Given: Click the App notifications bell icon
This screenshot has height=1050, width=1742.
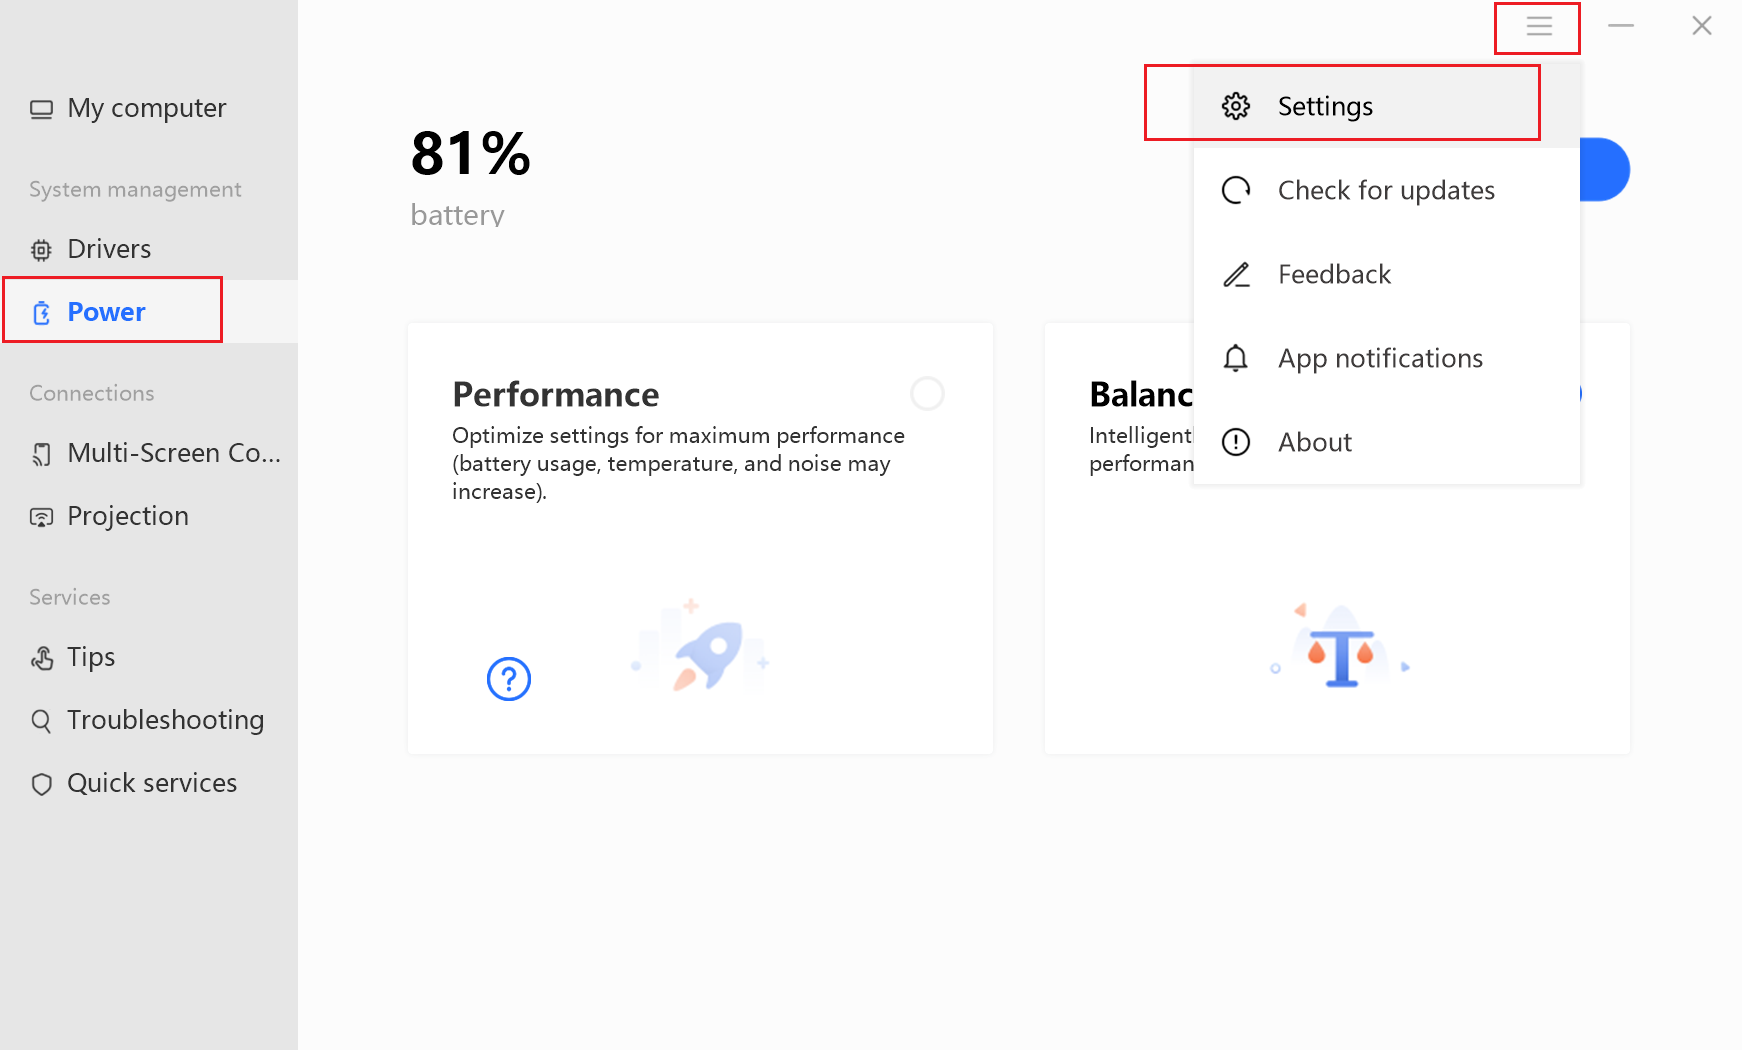Looking at the screenshot, I should pos(1236,358).
